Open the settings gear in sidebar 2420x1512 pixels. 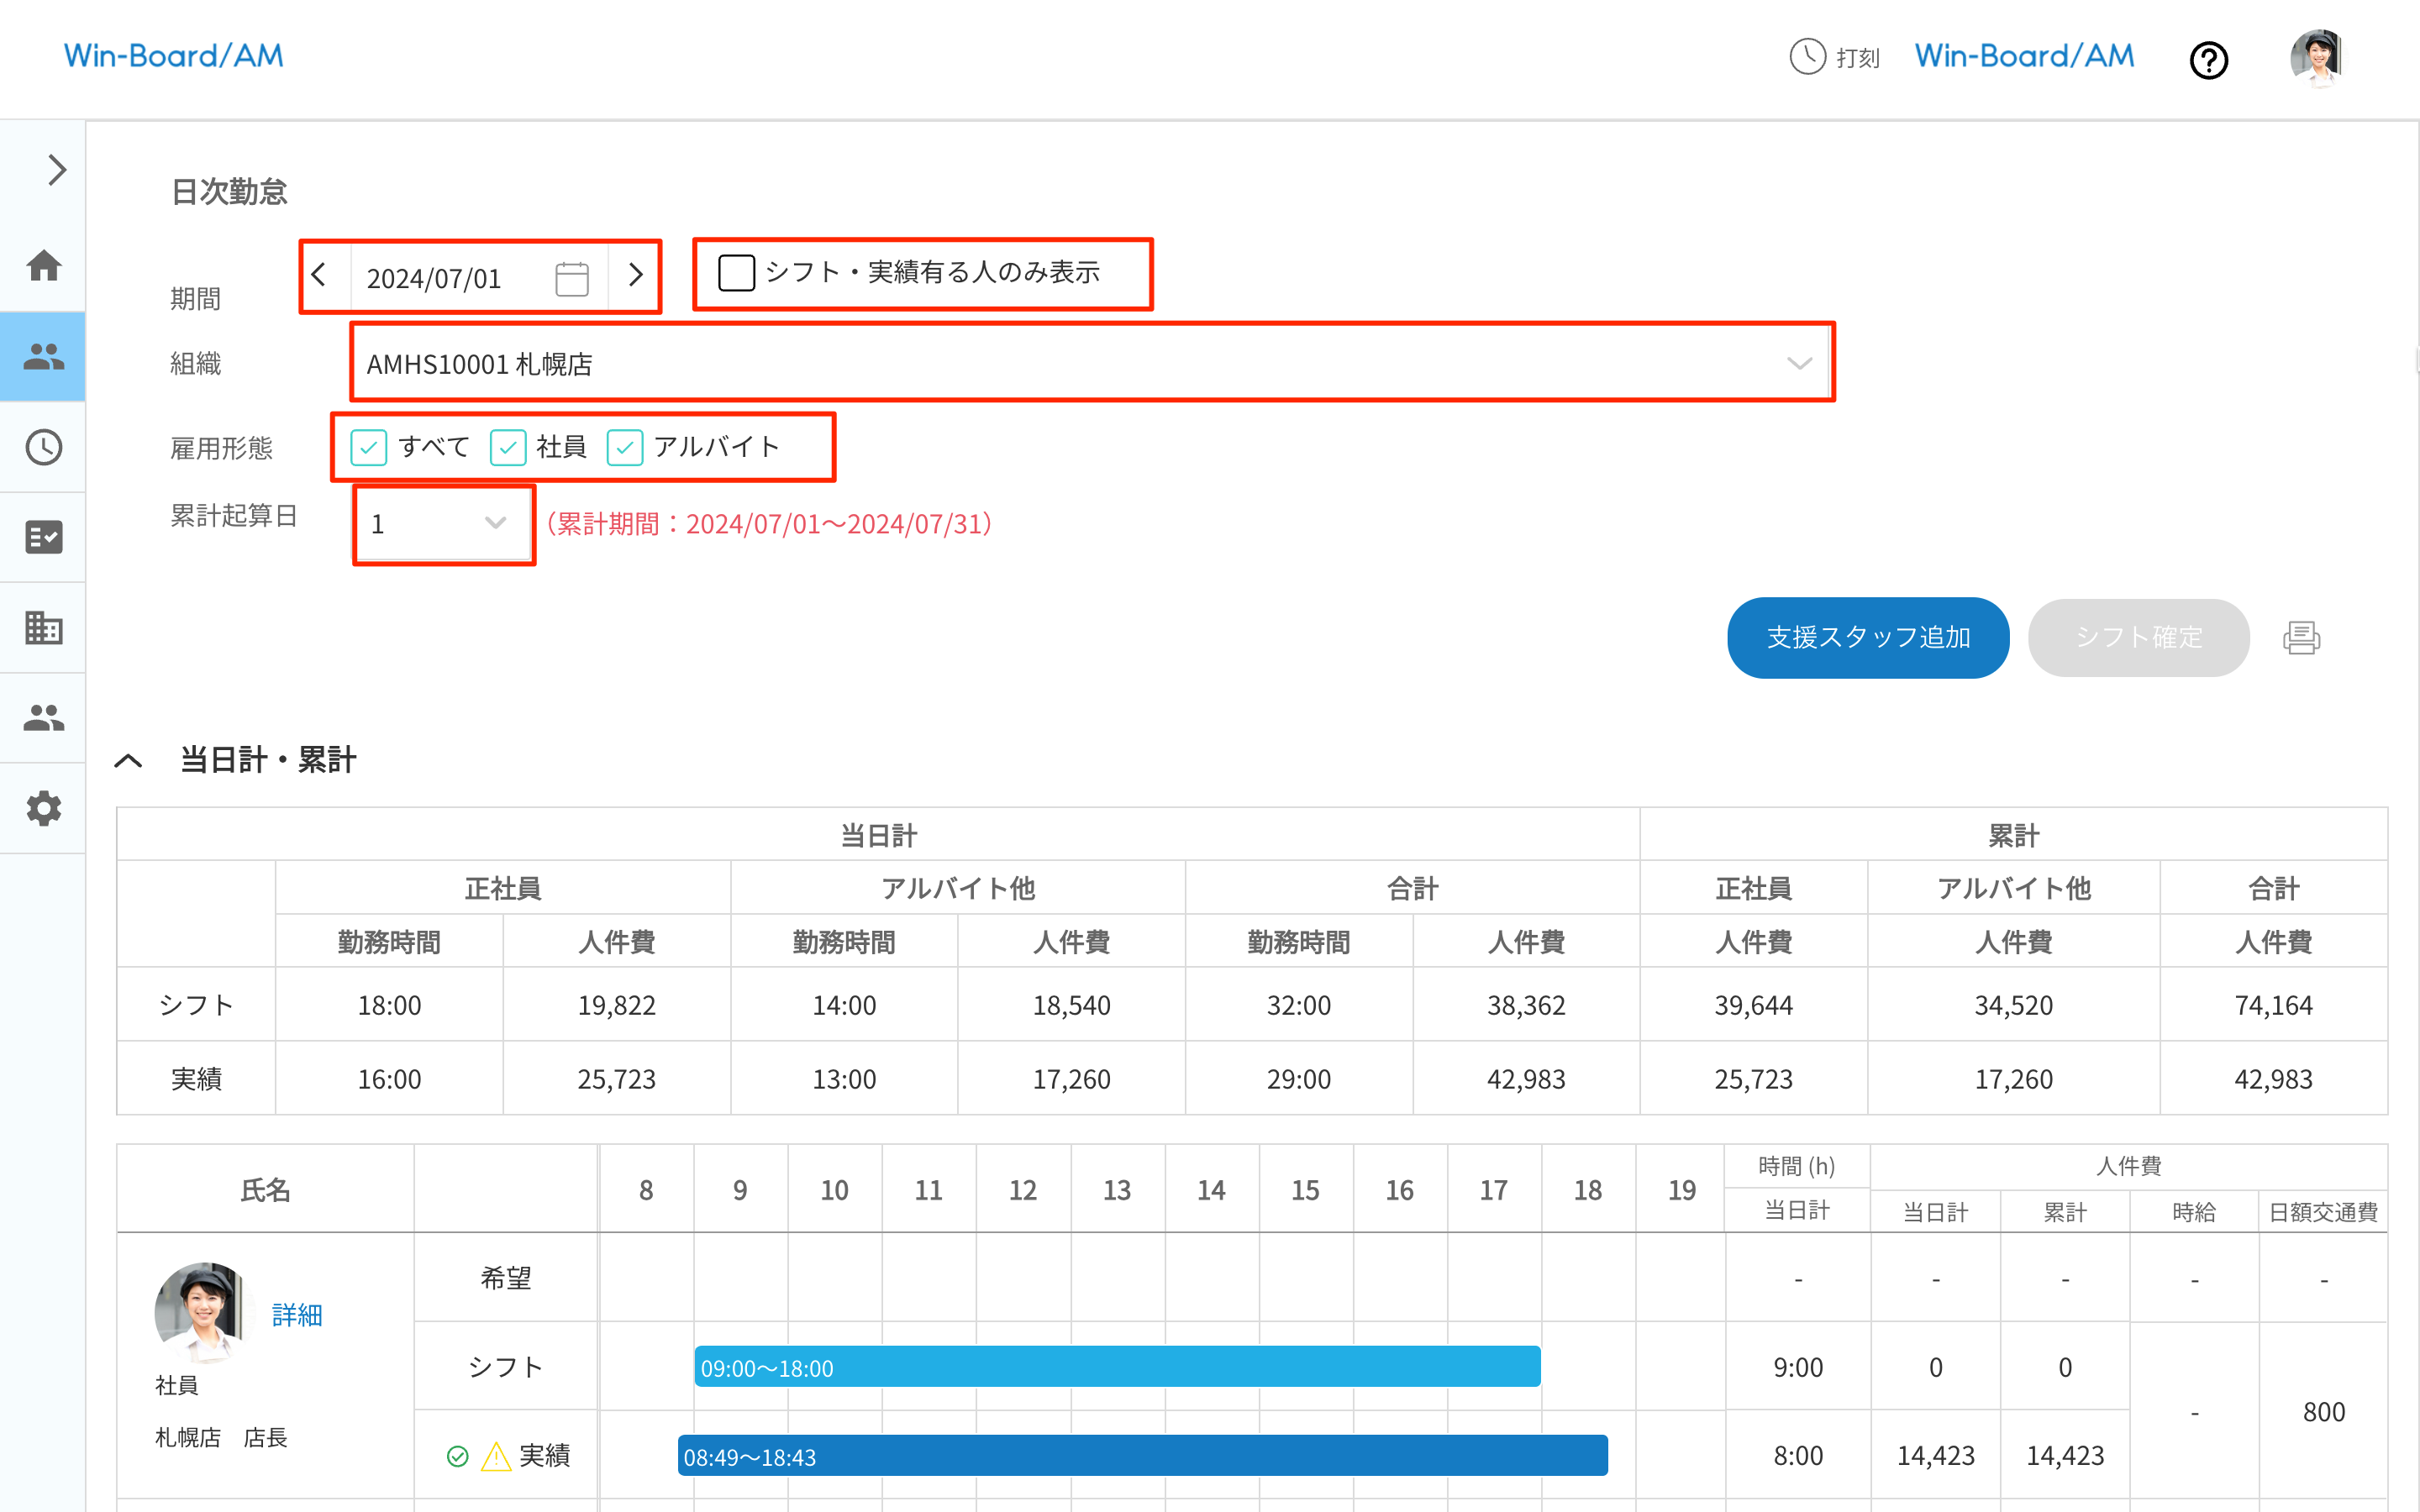pyautogui.click(x=43, y=808)
